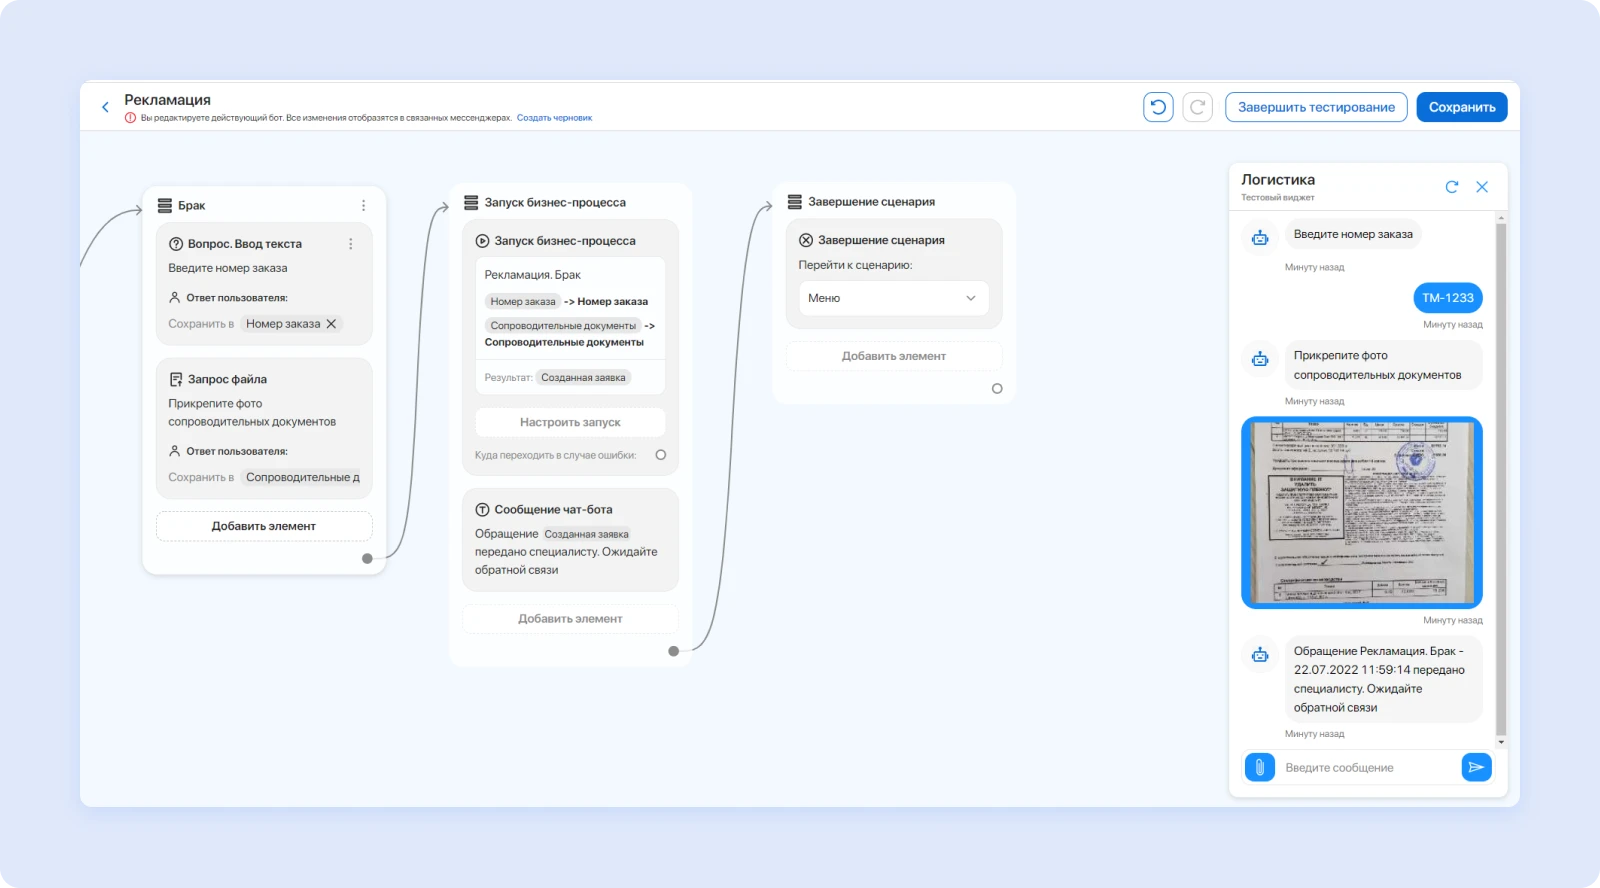Open Вопрос. Ввод текста element options menu

350,244
